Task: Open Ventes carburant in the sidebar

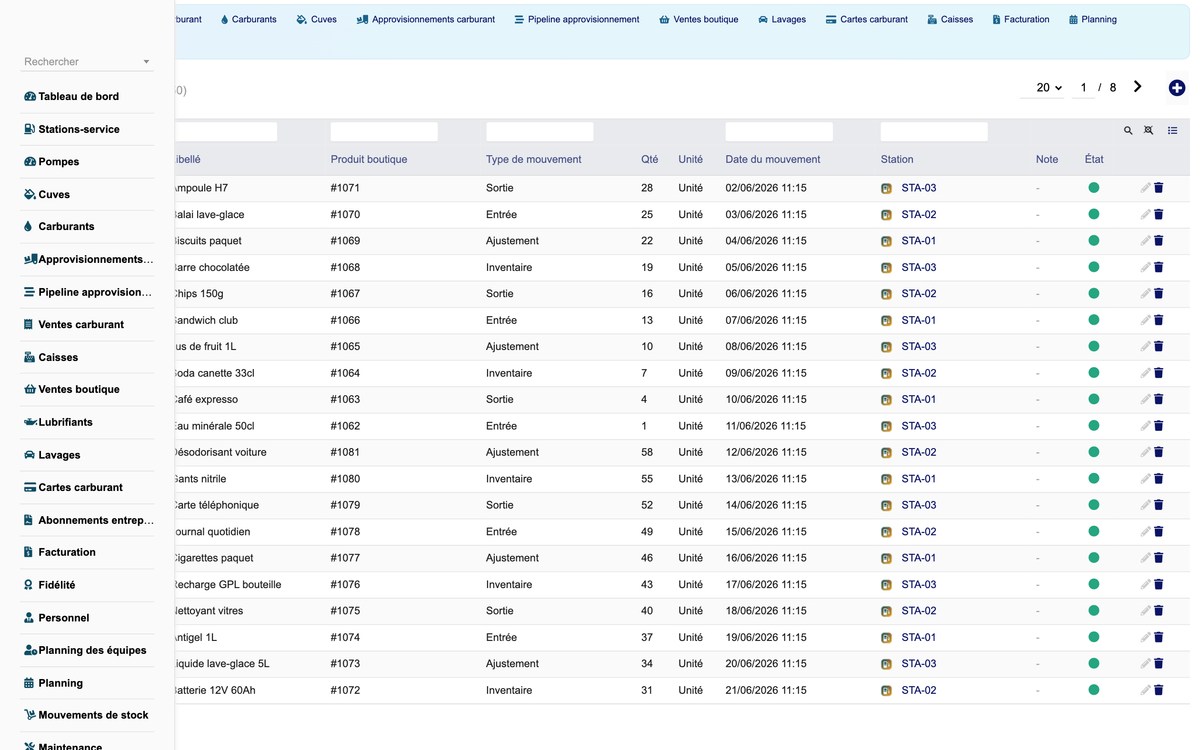Action: click(81, 324)
